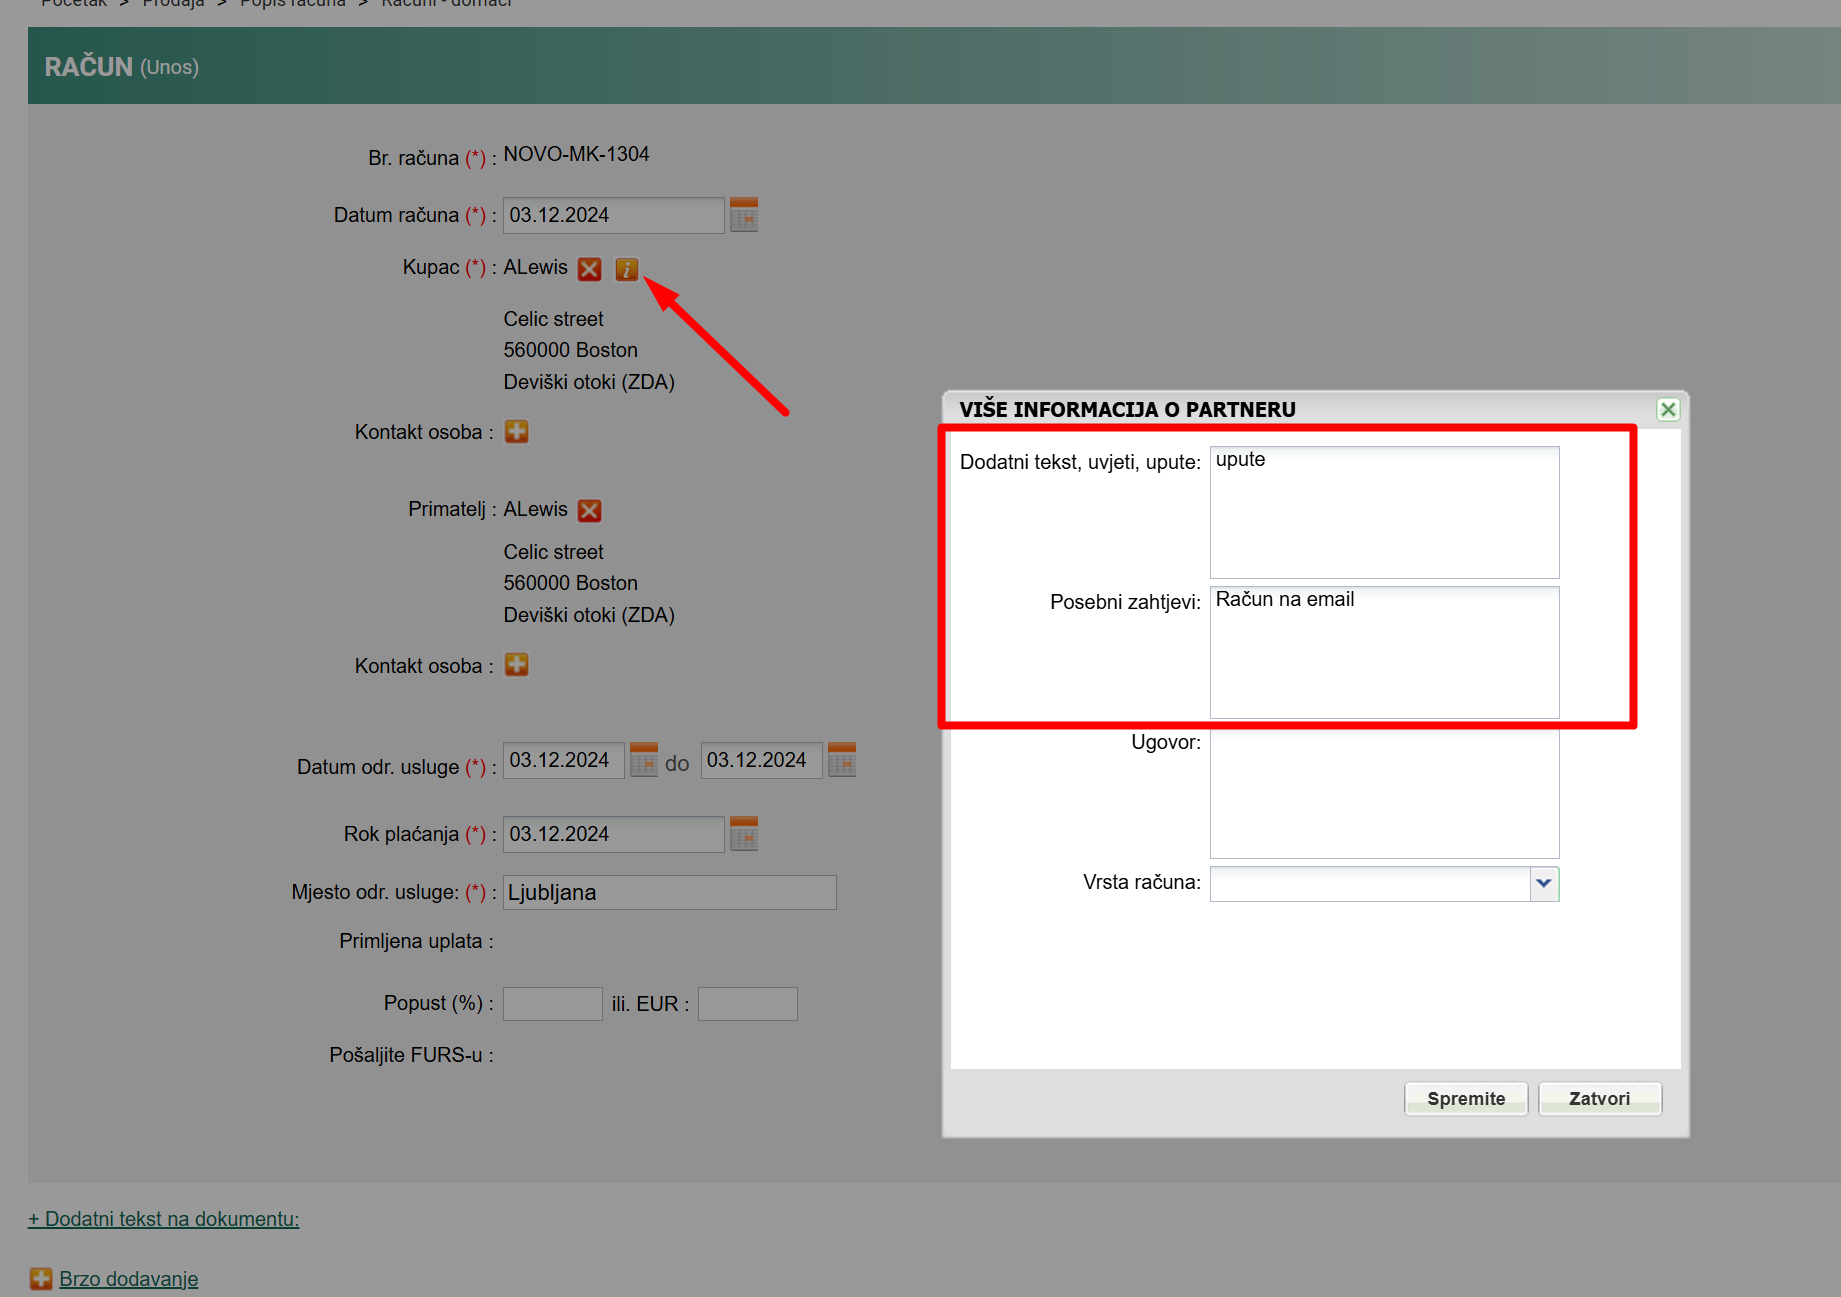
Task: Click the Spremite button
Action: click(1466, 1098)
